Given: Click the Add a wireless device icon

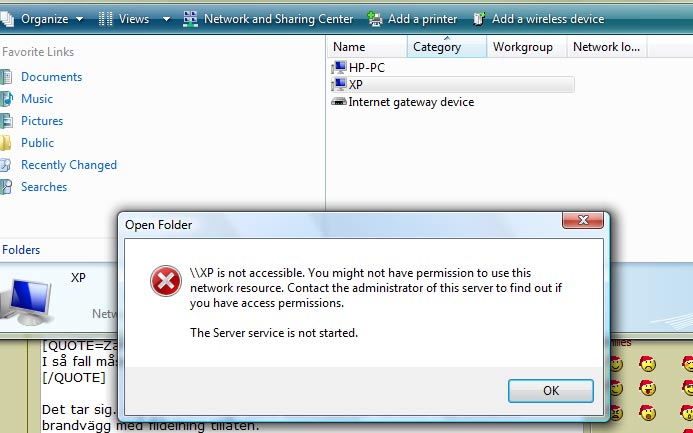Looking at the screenshot, I should 479,19.
